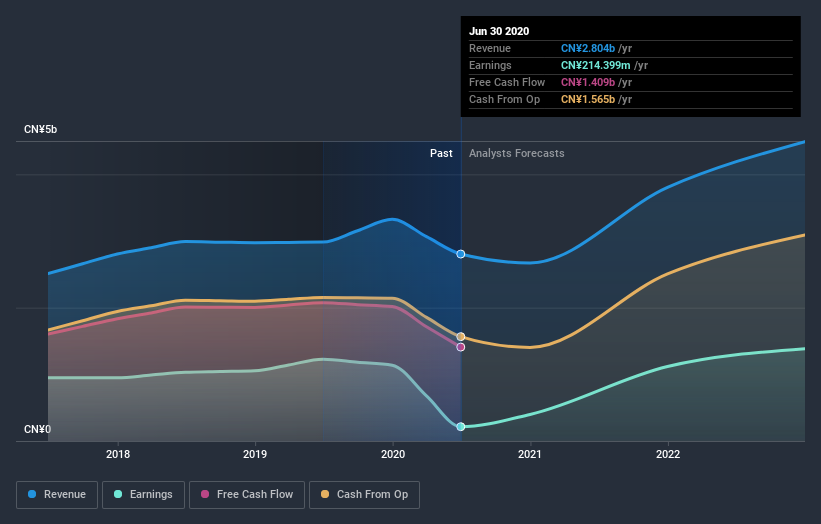Viewport: 821px width, 524px height.
Task: Click the CN¥2.804b revenue value
Action: 587,48
